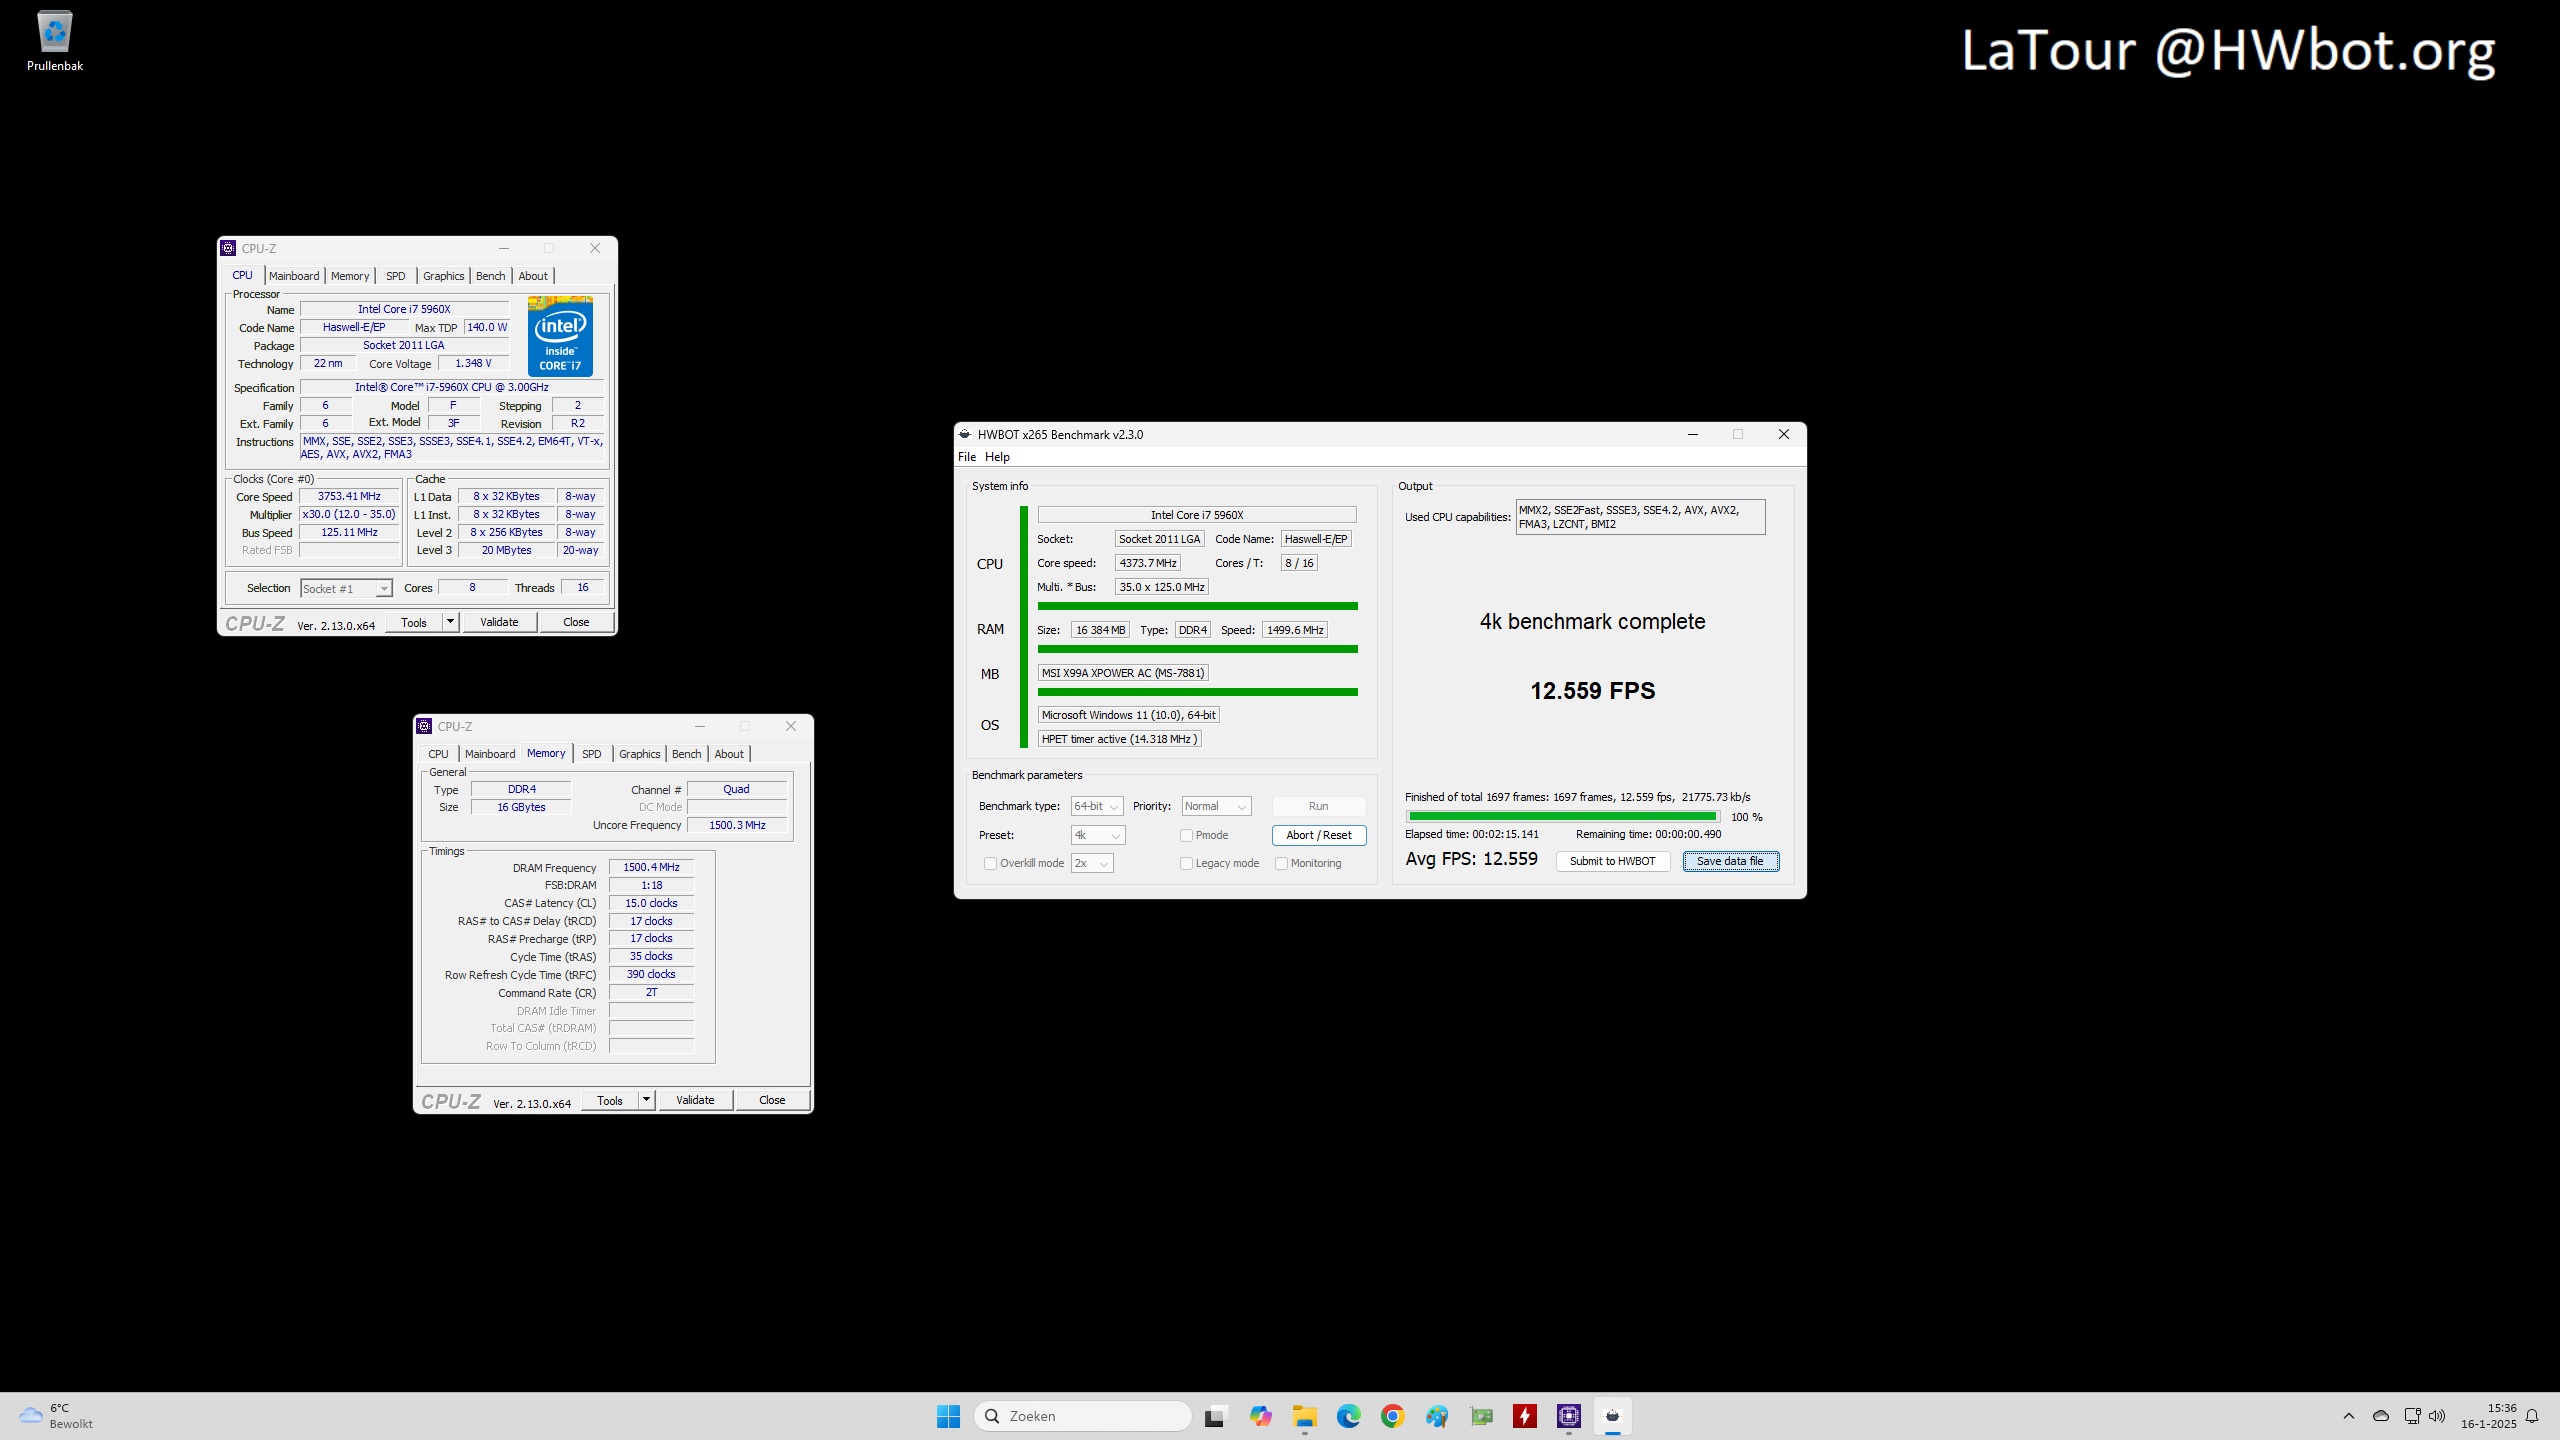Image resolution: width=2560 pixels, height=1440 pixels.
Task: Open the network tray icon
Action: (2412, 1416)
